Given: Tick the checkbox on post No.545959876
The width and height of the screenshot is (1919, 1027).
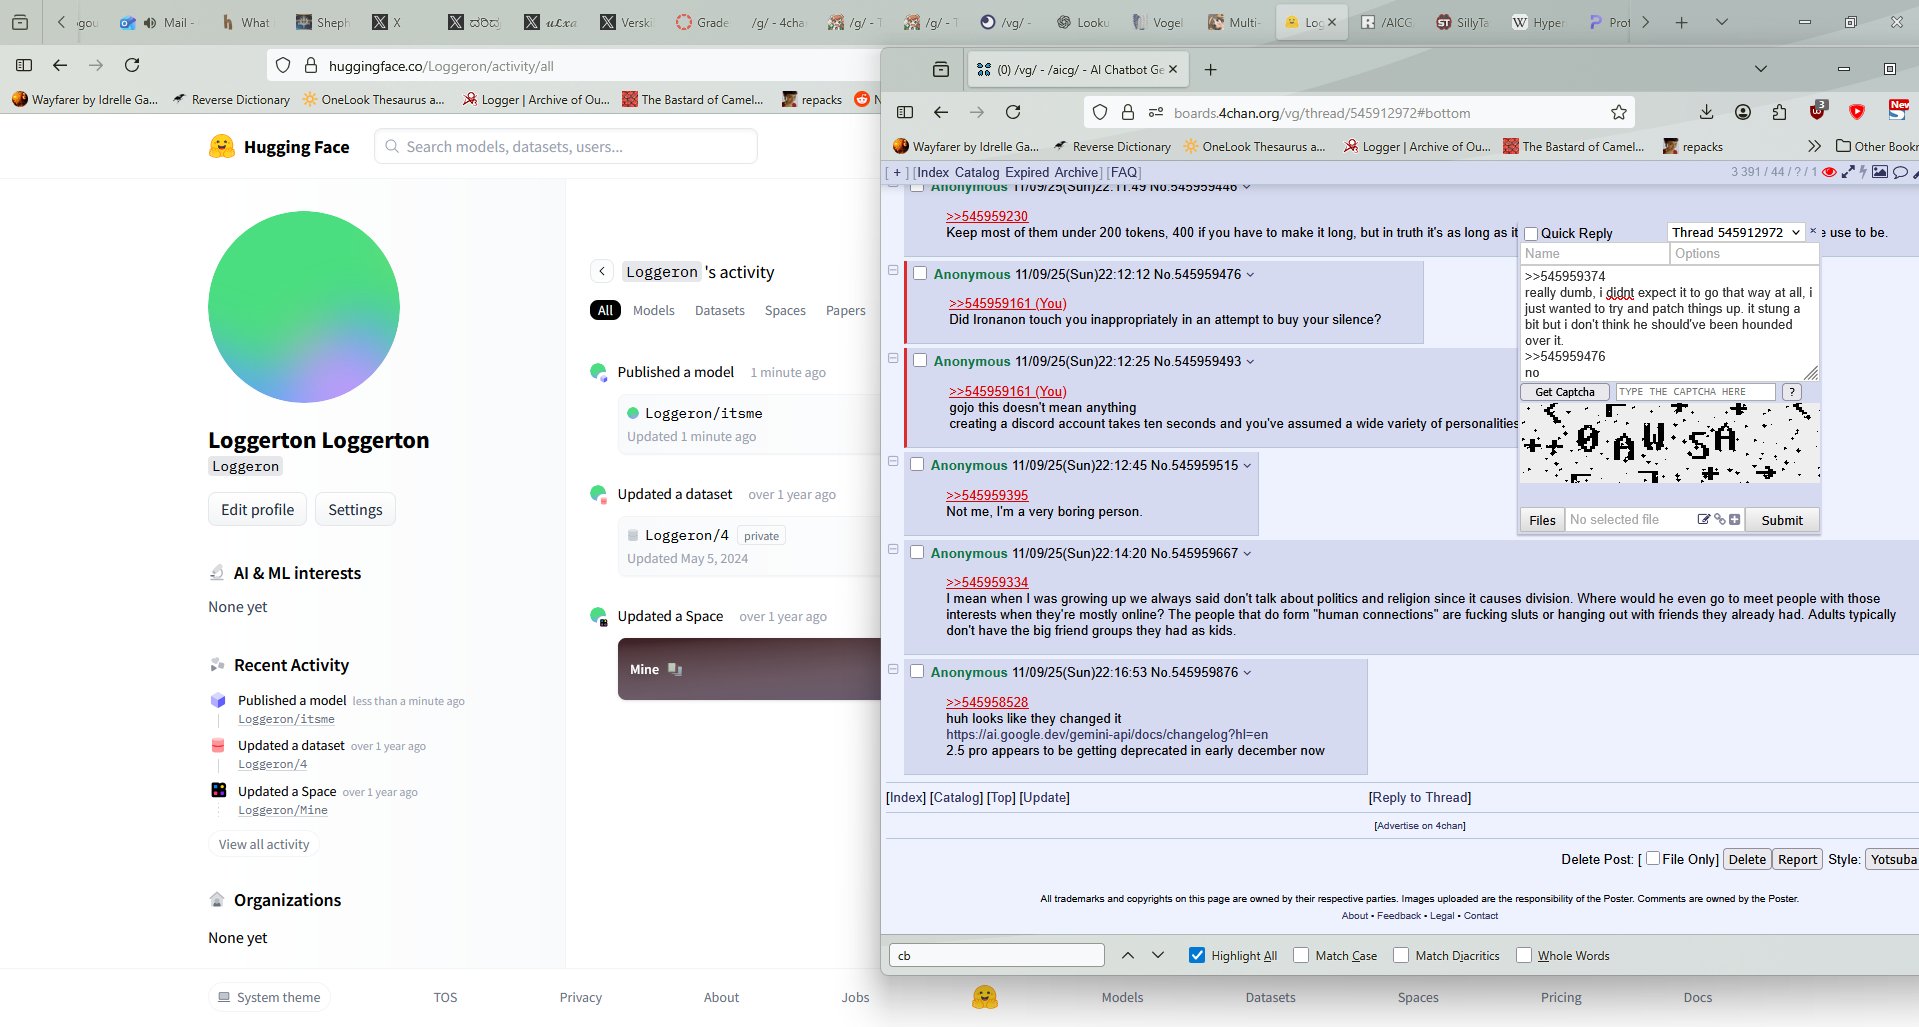Looking at the screenshot, I should click(x=917, y=671).
